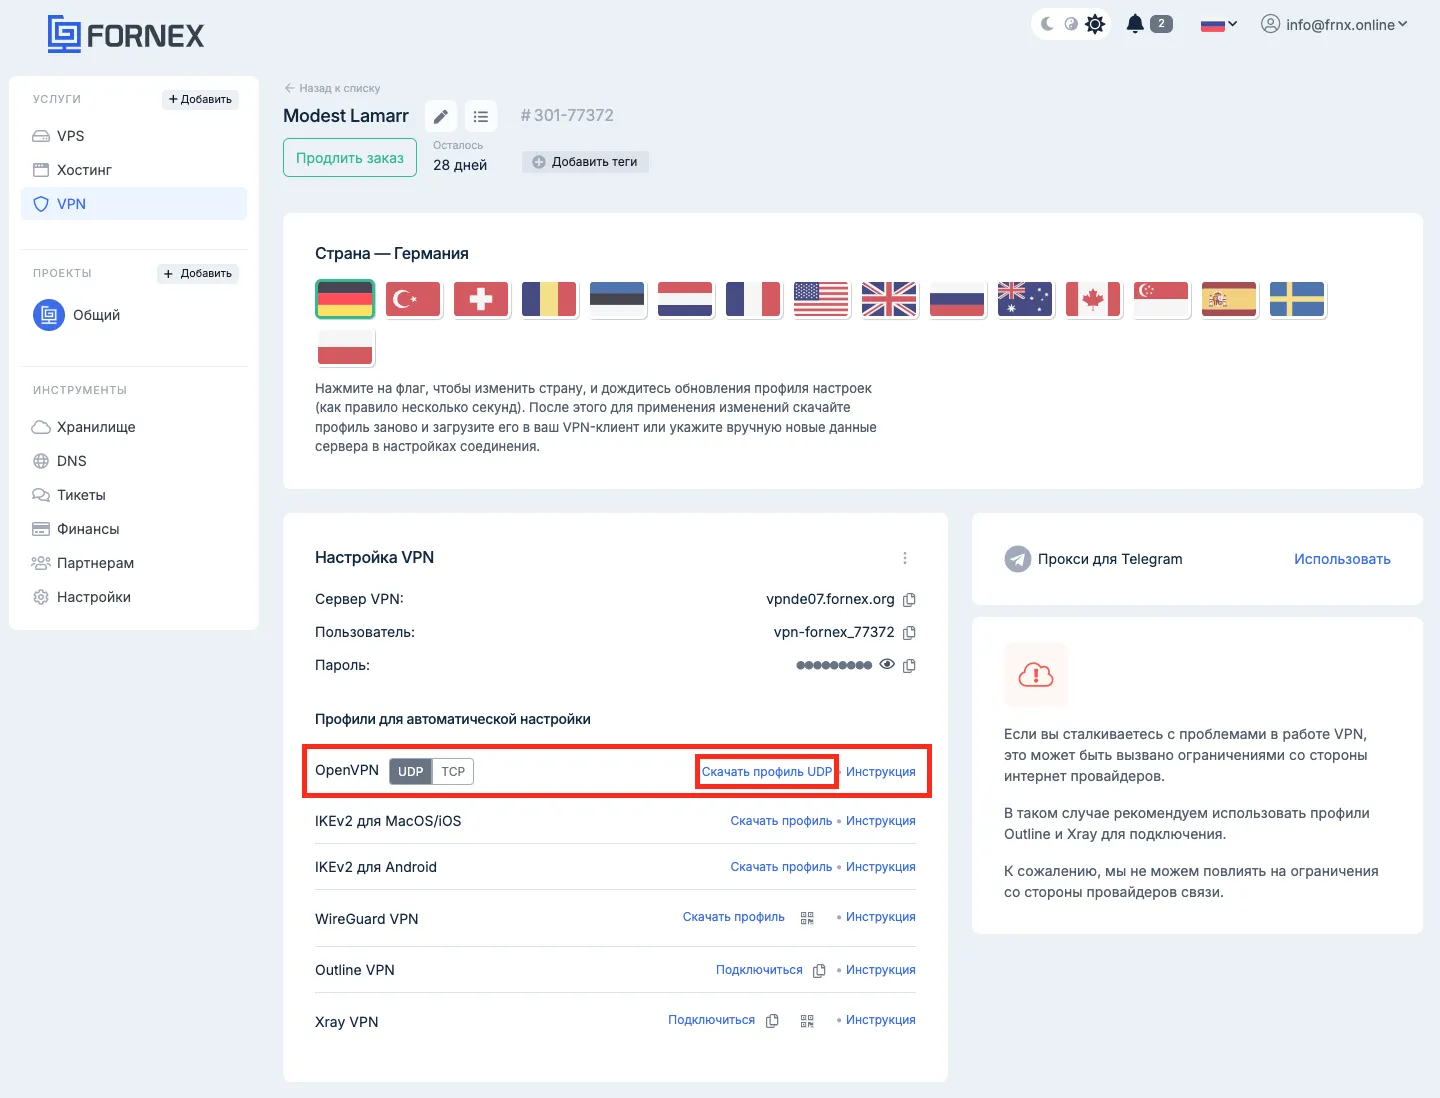This screenshot has height=1098, width=1440.
Task: Click the Продлить заказ button
Action: tap(350, 158)
